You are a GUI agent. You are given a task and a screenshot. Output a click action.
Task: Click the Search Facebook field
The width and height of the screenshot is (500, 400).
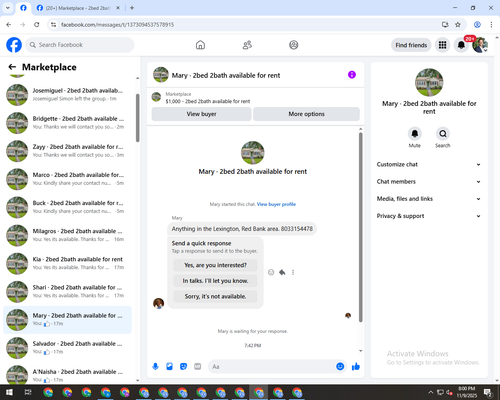click(80, 45)
